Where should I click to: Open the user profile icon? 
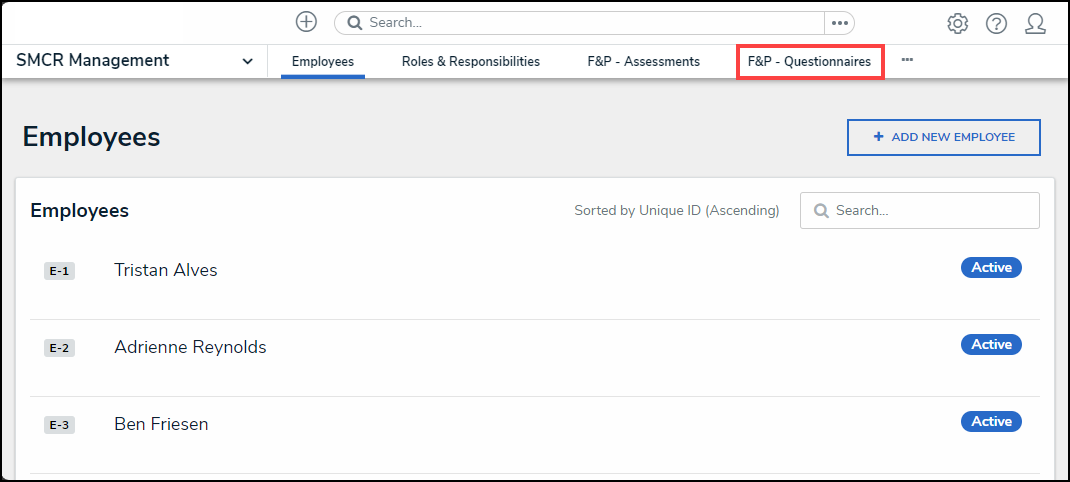1035,23
